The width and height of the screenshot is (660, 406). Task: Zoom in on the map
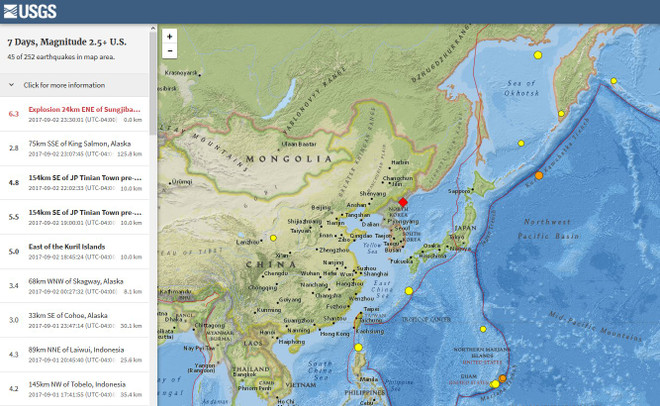coord(170,36)
